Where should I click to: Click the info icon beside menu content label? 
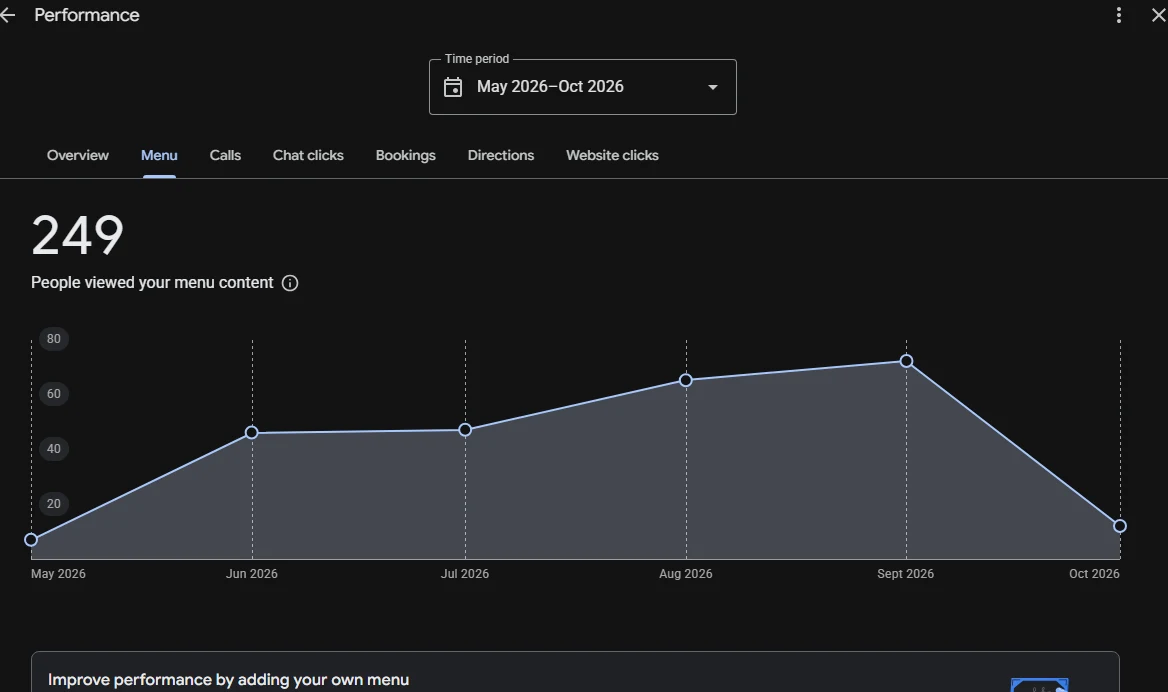[291, 283]
